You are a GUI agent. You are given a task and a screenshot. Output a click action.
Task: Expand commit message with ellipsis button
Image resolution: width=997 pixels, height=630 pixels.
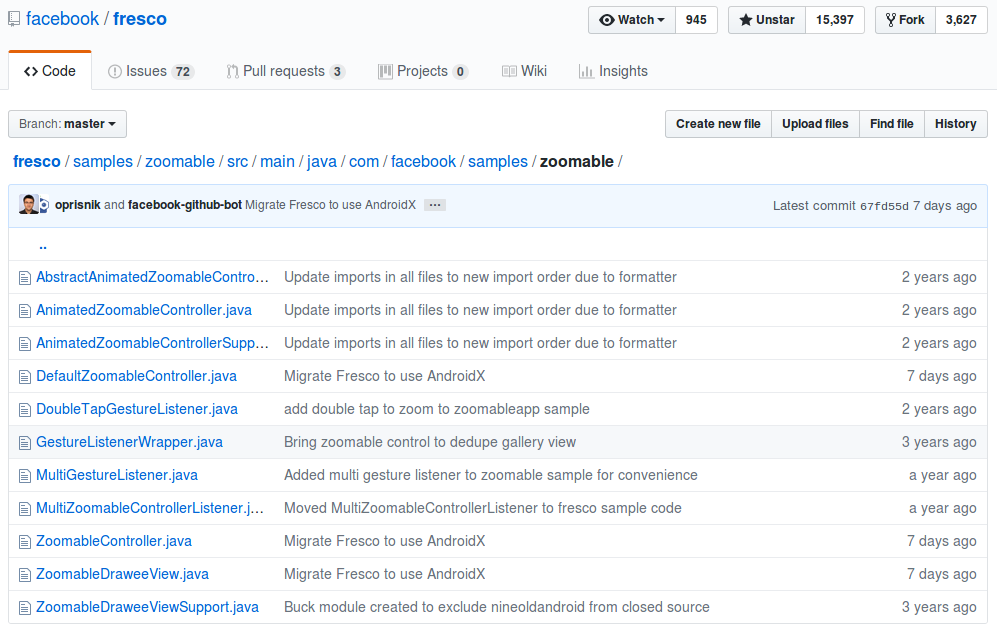click(x=435, y=205)
